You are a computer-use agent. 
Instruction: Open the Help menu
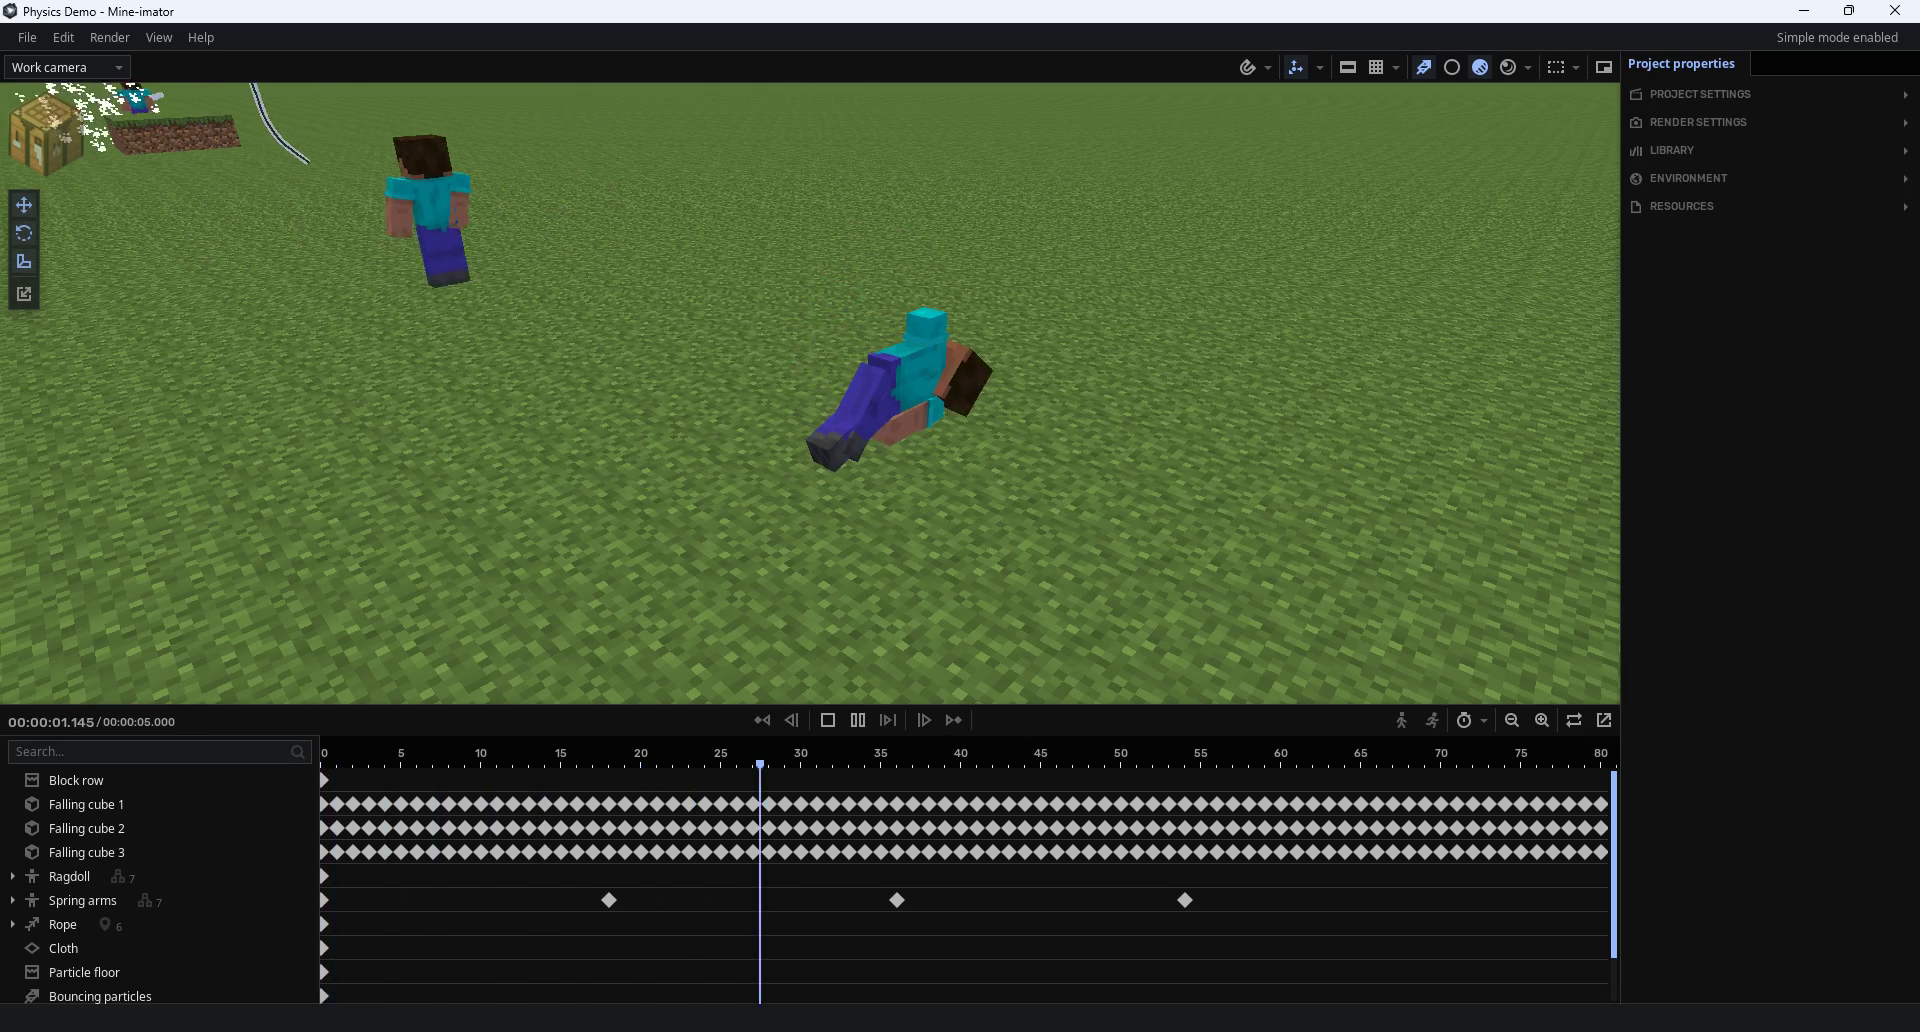pos(201,37)
